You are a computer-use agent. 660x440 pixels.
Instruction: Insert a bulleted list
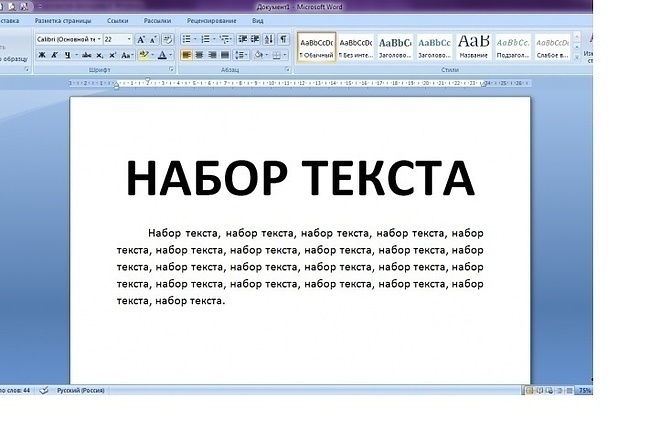(x=187, y=40)
